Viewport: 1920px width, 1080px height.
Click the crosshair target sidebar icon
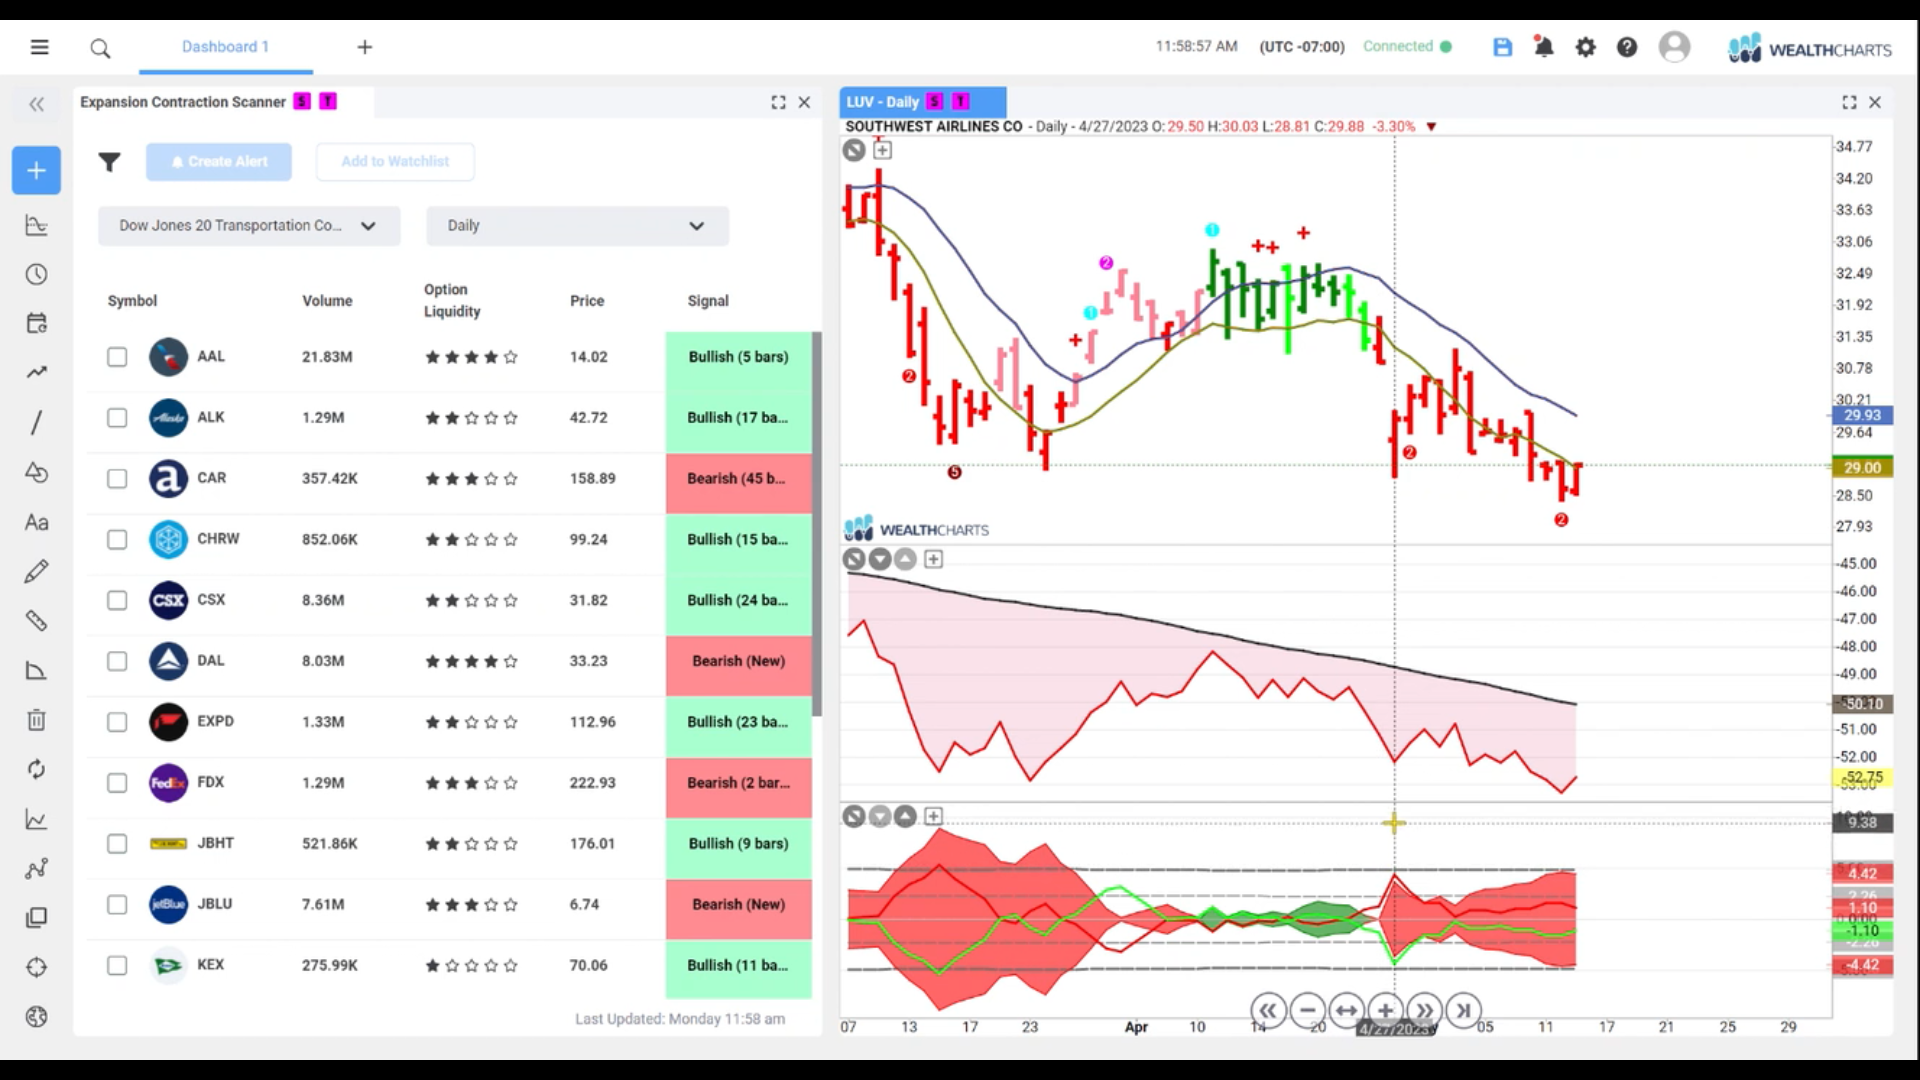[36, 967]
